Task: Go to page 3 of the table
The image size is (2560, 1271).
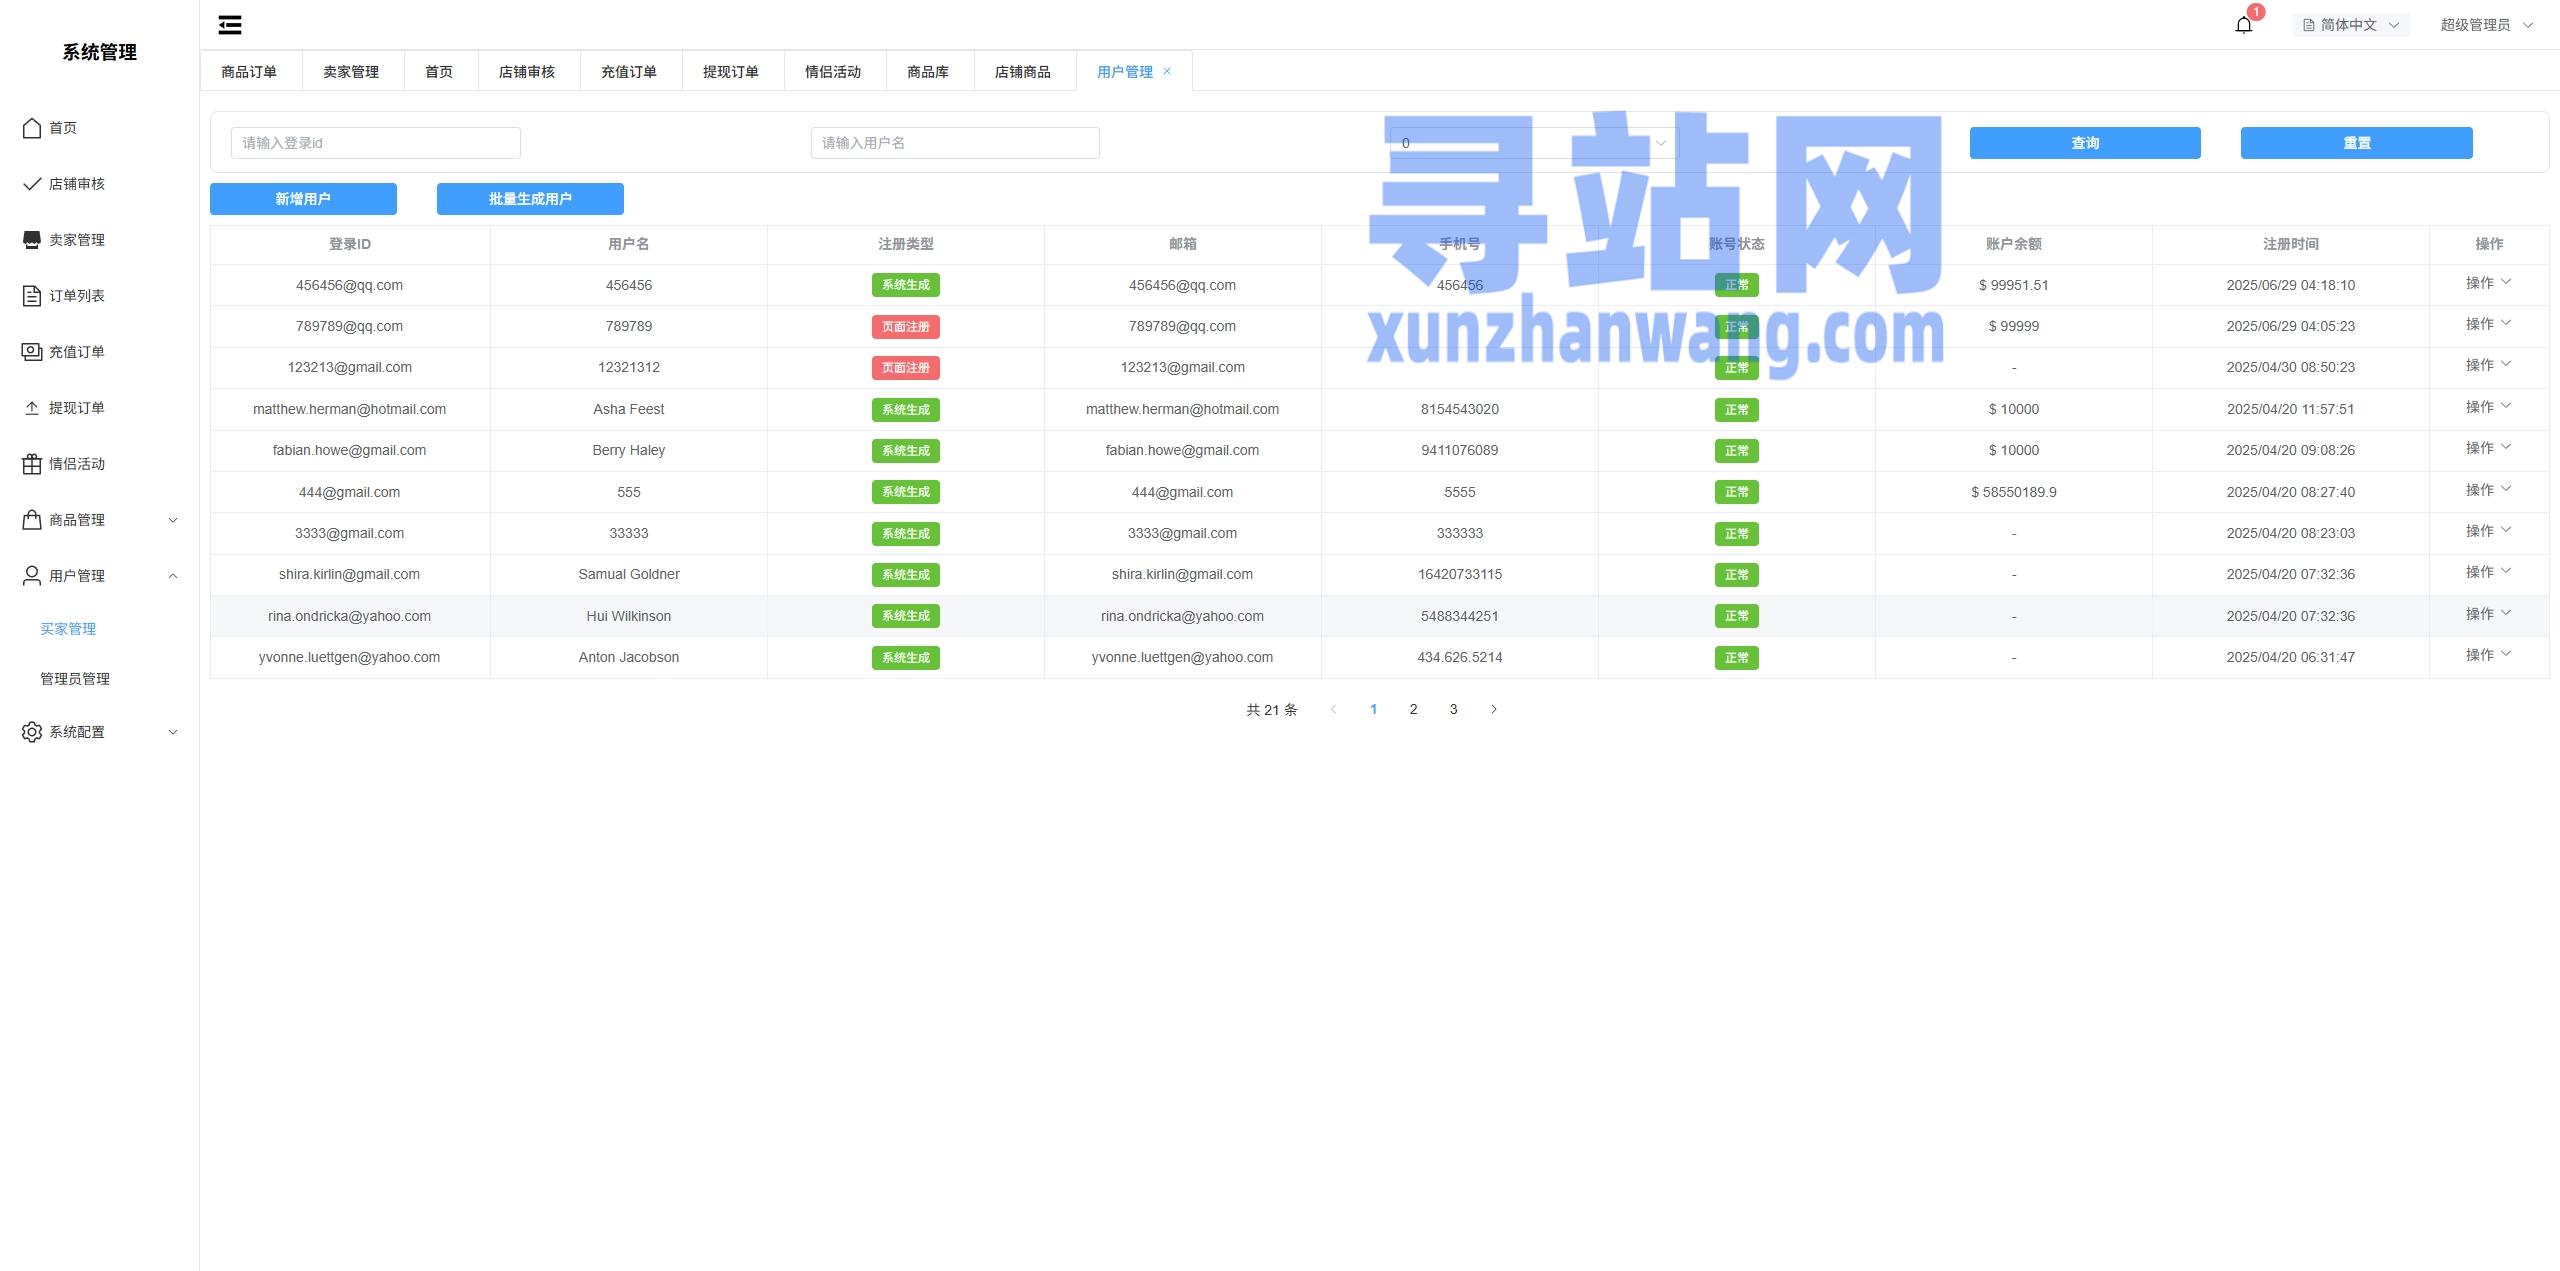Action: point(1453,709)
